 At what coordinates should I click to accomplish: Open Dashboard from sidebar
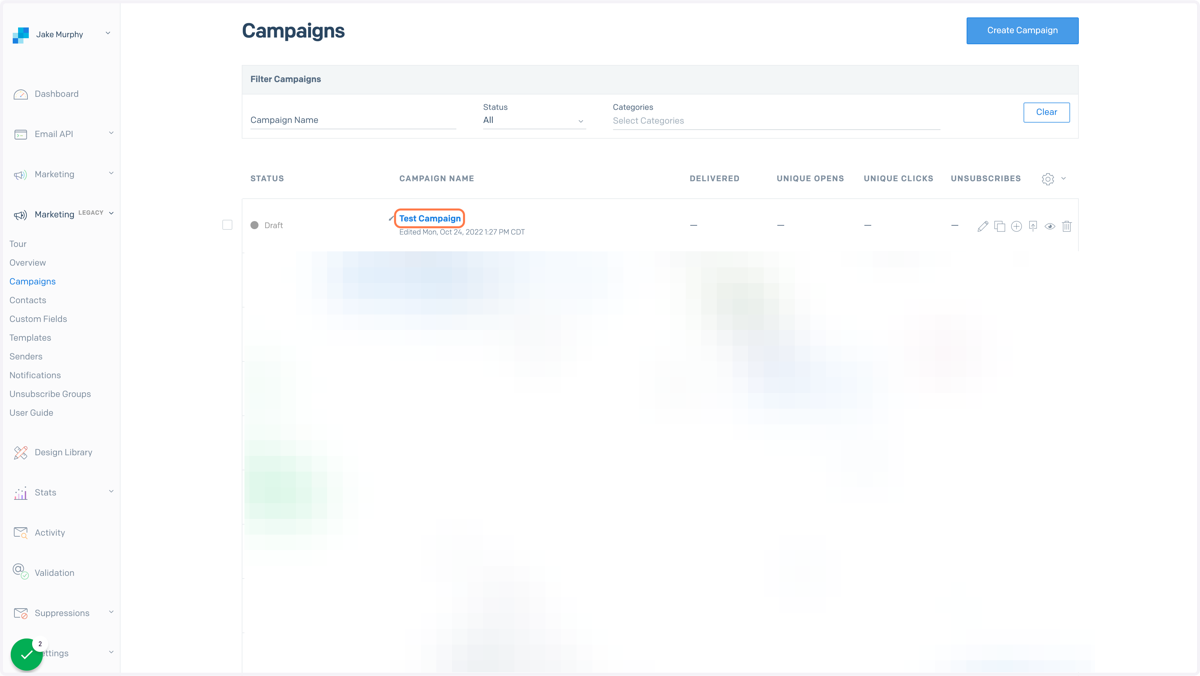(x=56, y=94)
